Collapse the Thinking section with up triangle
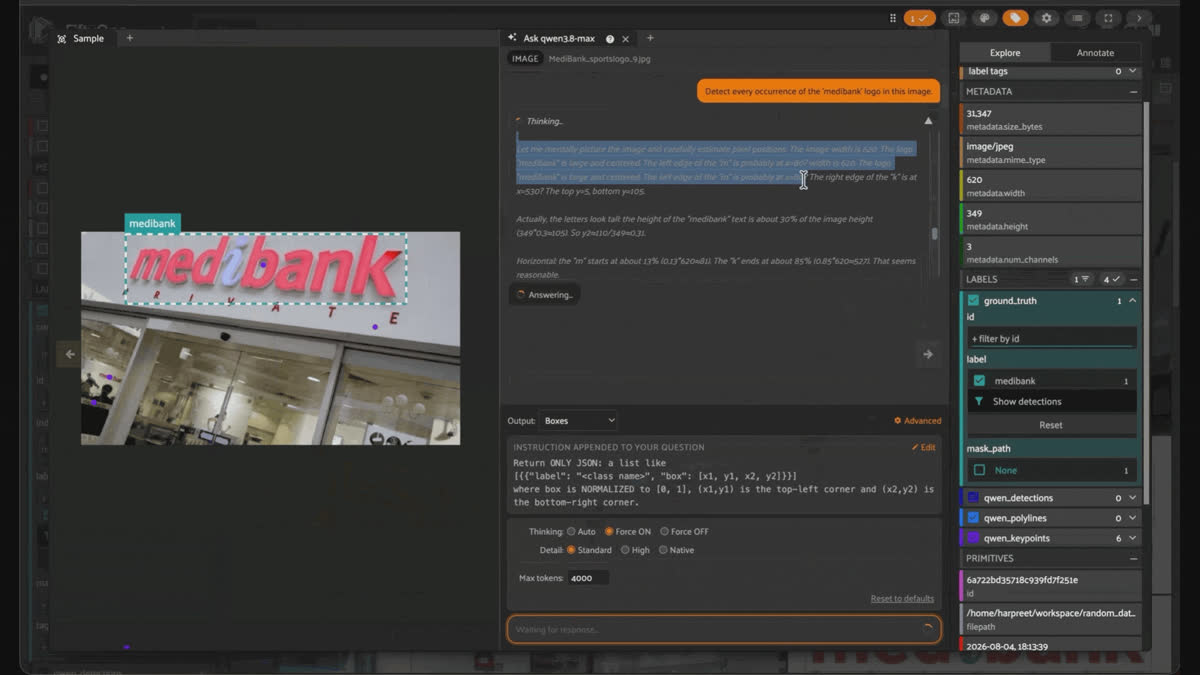This screenshot has width=1200, height=675. point(928,121)
